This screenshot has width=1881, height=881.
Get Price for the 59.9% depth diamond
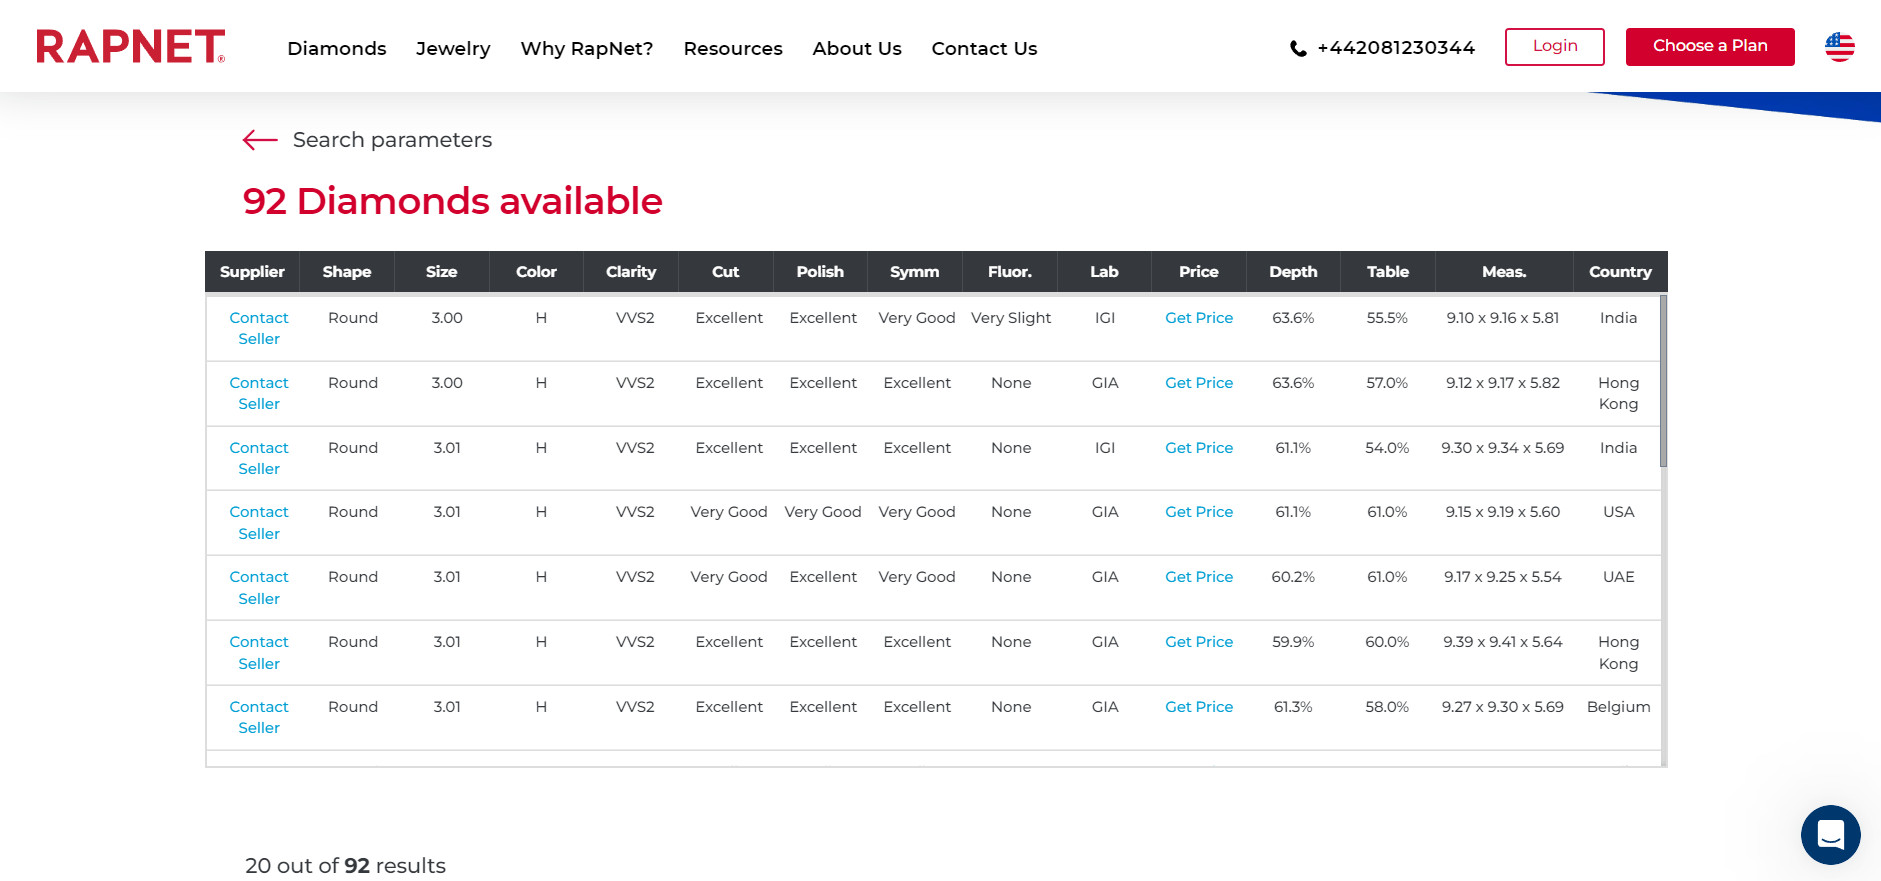click(1199, 642)
